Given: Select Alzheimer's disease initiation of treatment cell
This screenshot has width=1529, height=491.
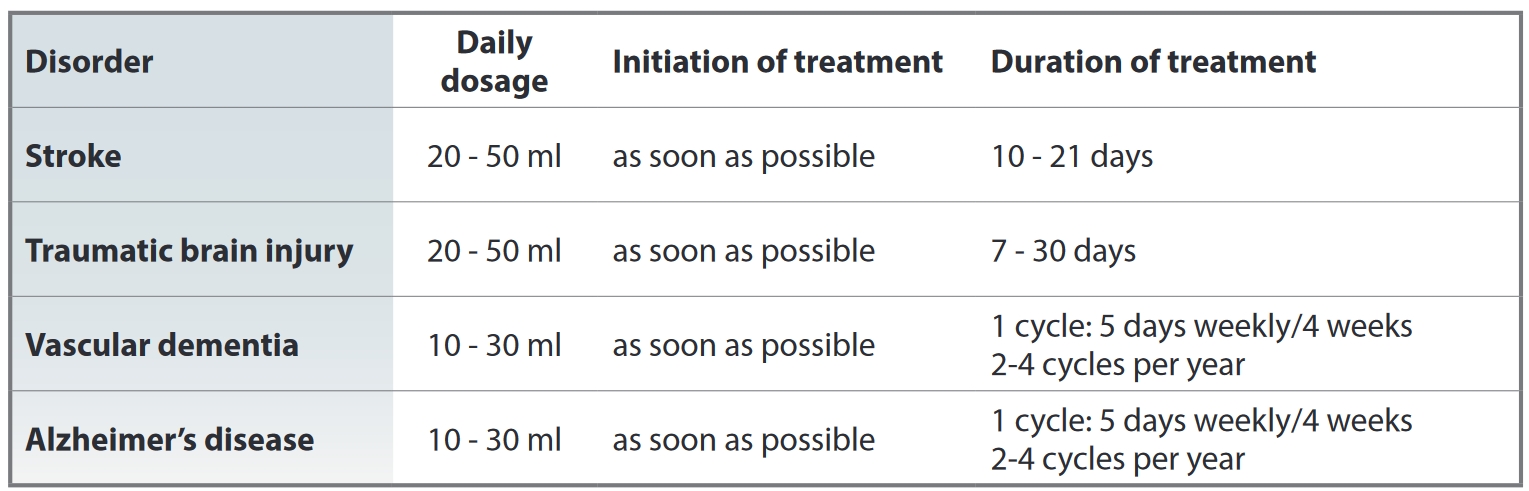Looking at the screenshot, I should point(743,440).
